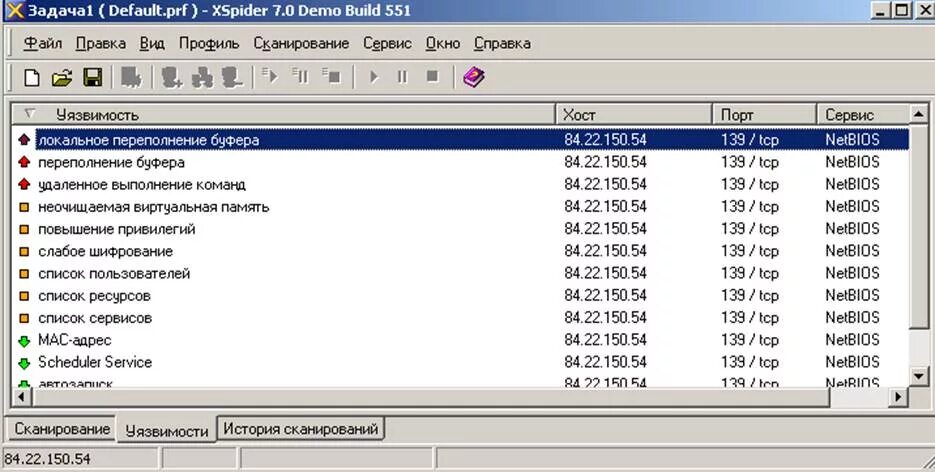
Task: Click the host 84.22.150.54 in the MAC-адрес row
Action: 605,340
